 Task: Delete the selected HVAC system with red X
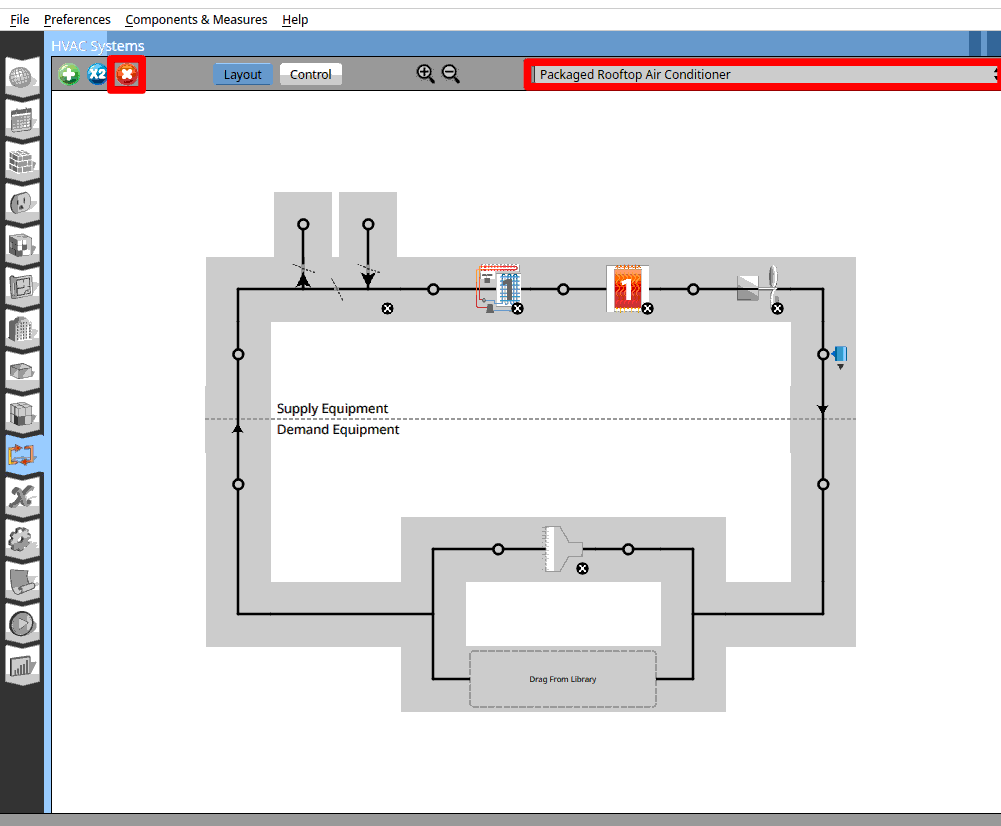pyautogui.click(x=126, y=75)
